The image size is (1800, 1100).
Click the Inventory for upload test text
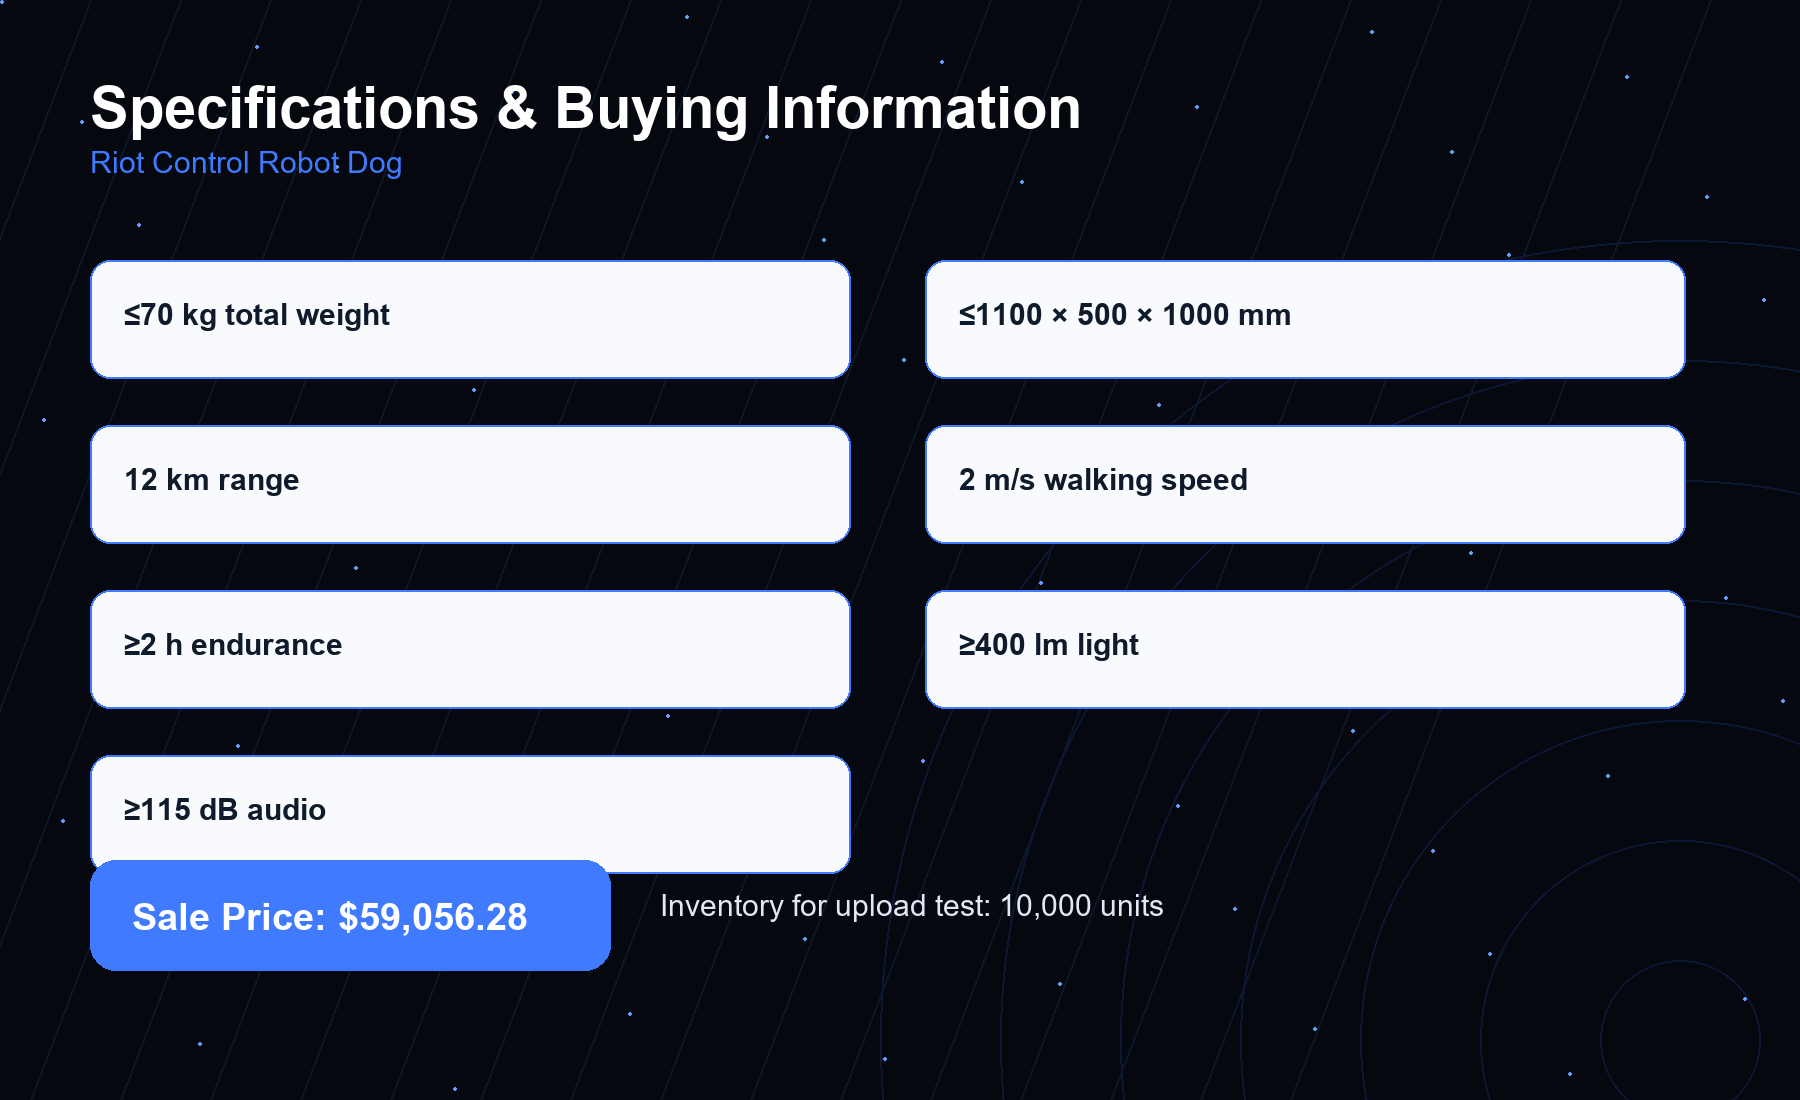pos(911,906)
